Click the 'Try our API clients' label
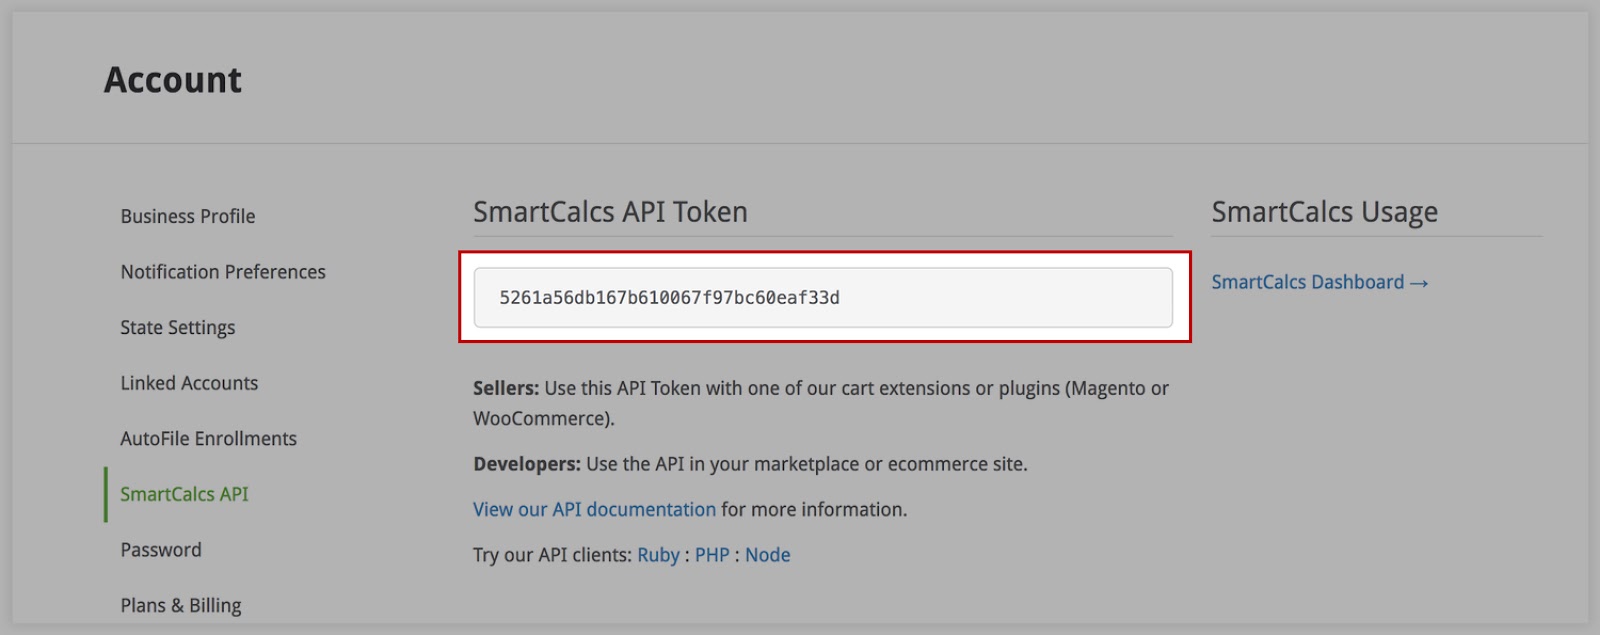Screen dimensions: 1600x635 553,555
